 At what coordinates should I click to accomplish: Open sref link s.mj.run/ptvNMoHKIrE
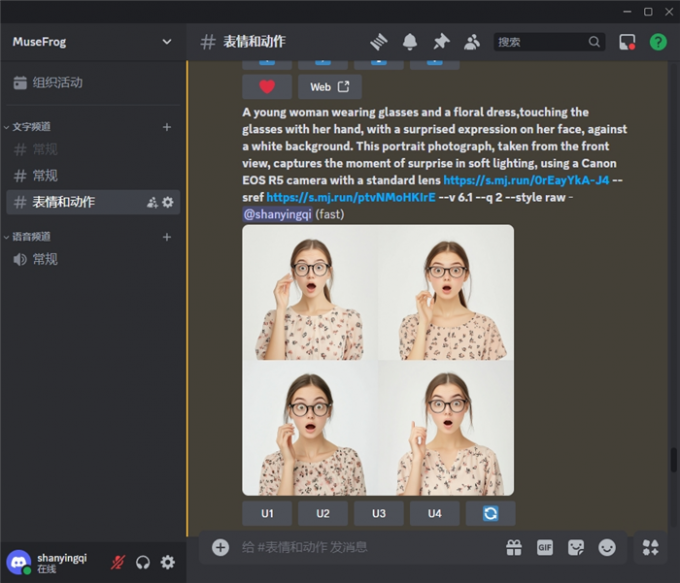[351, 197]
